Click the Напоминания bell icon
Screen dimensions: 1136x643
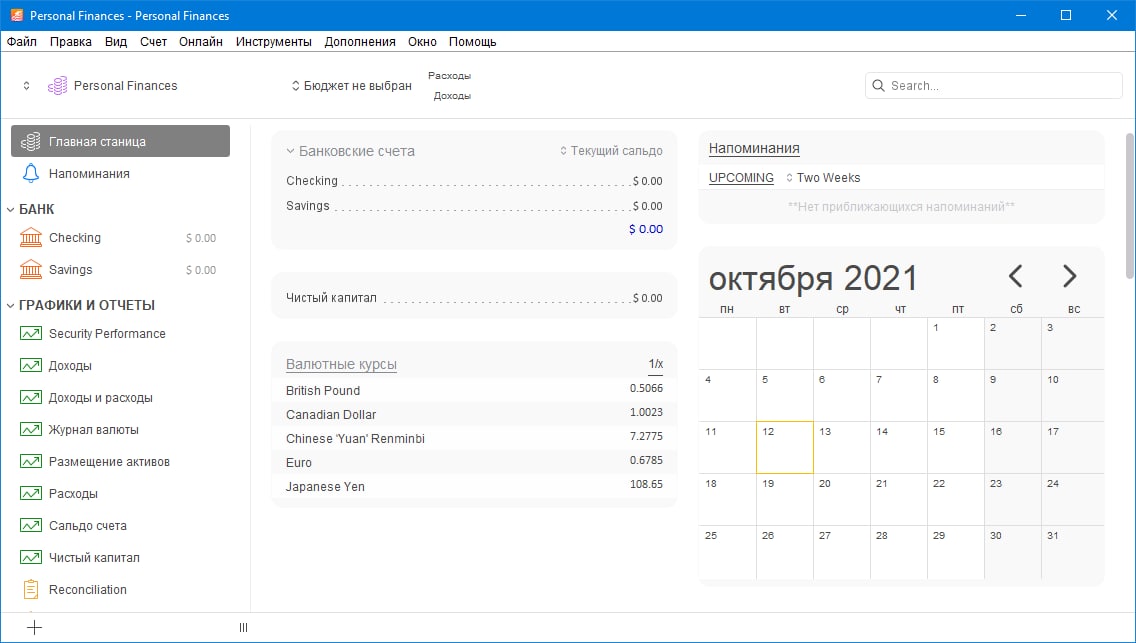(30, 173)
